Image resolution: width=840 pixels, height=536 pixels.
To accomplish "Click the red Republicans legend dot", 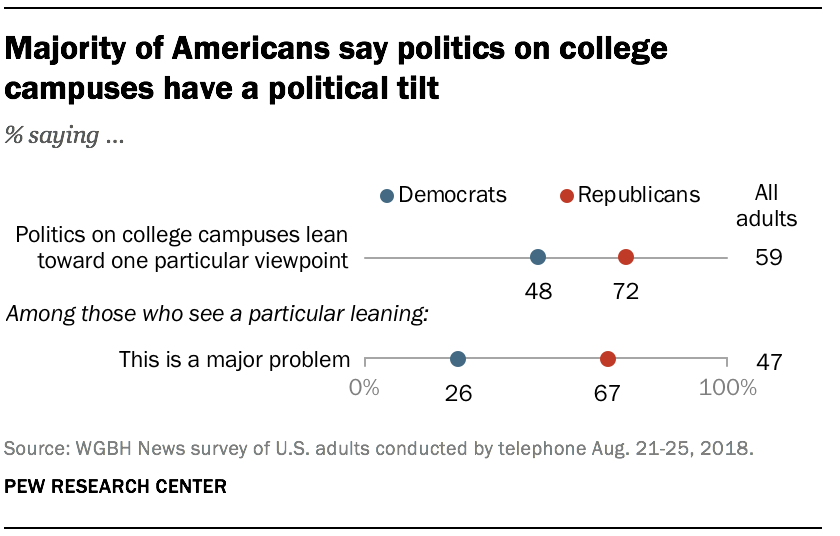I will tap(566, 196).
